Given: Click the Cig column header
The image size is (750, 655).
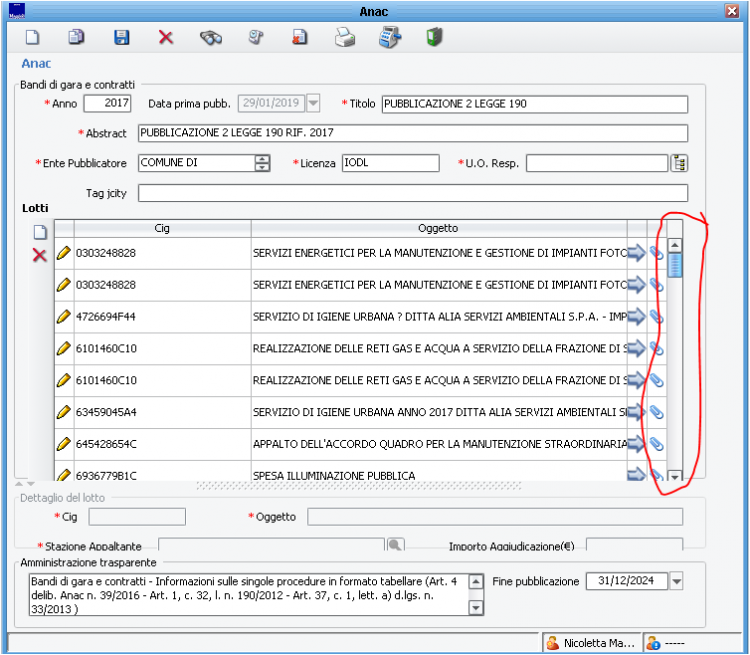Looking at the screenshot, I should click(x=162, y=229).
